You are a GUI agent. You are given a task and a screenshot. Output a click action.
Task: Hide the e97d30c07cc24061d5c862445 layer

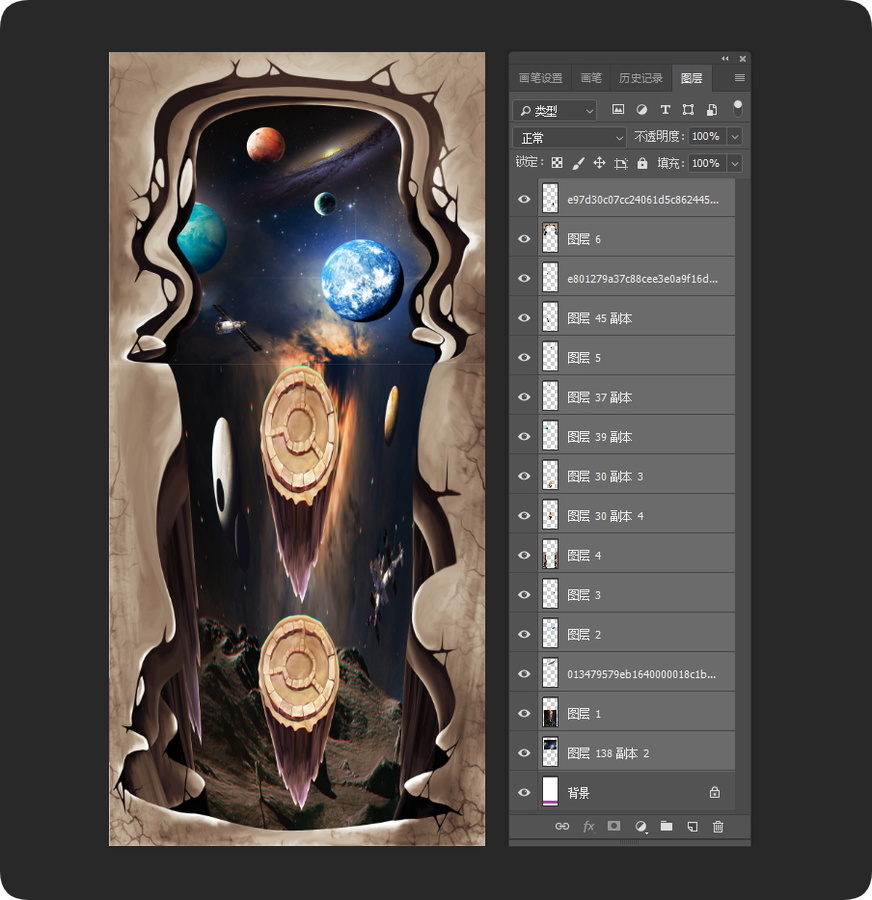(x=524, y=199)
